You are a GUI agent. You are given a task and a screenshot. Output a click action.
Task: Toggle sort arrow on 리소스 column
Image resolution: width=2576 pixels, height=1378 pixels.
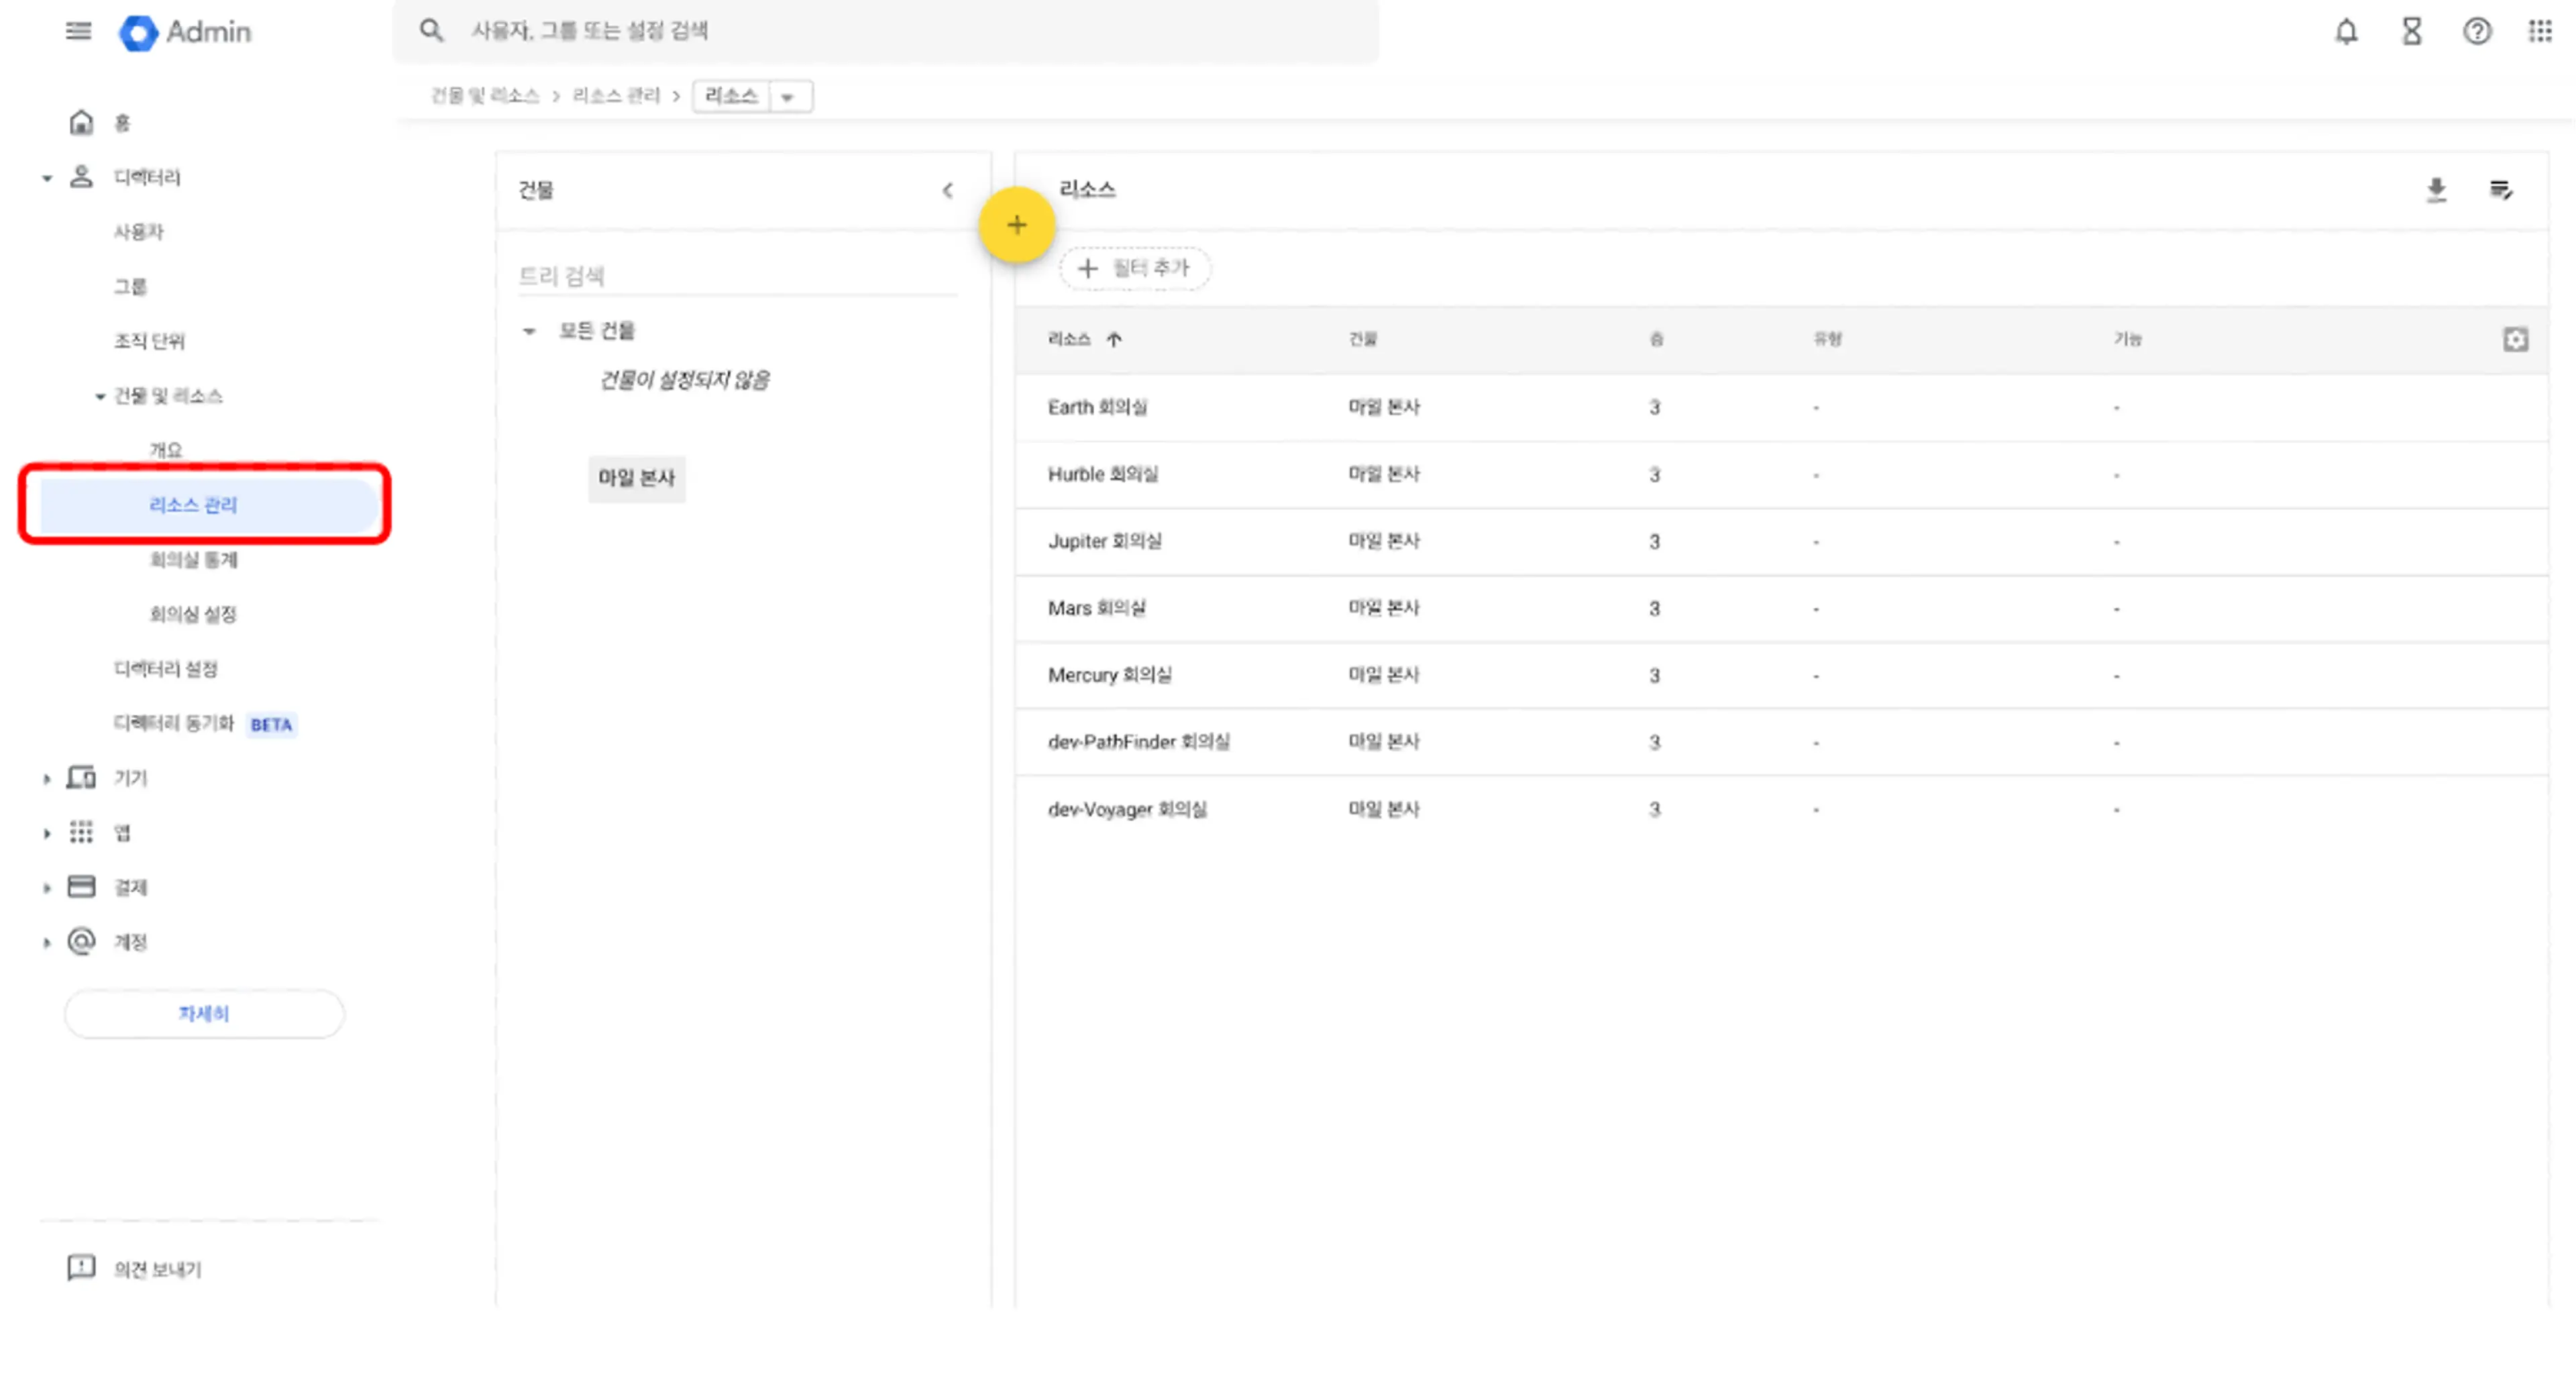pos(1113,339)
